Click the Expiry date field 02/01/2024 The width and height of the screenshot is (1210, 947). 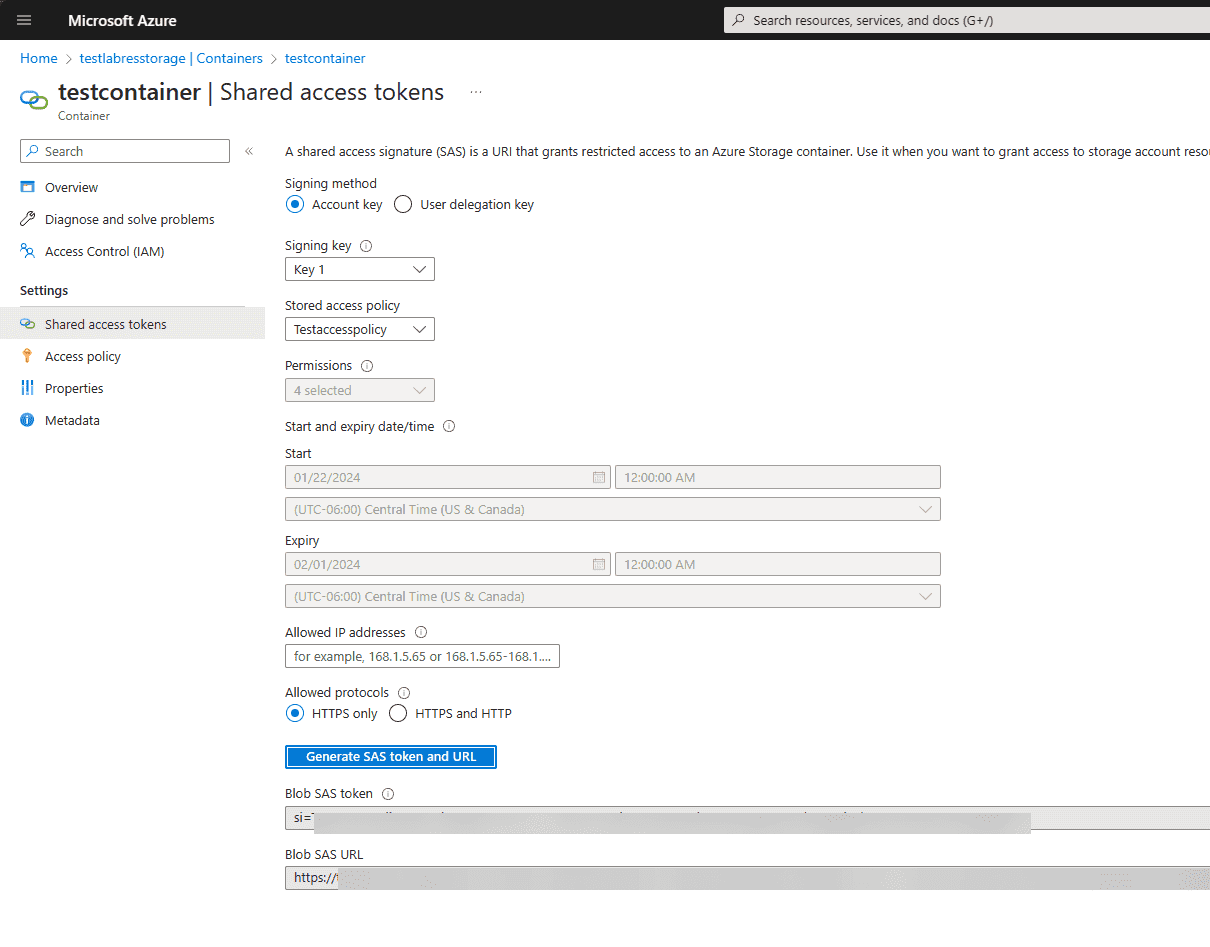pos(448,565)
